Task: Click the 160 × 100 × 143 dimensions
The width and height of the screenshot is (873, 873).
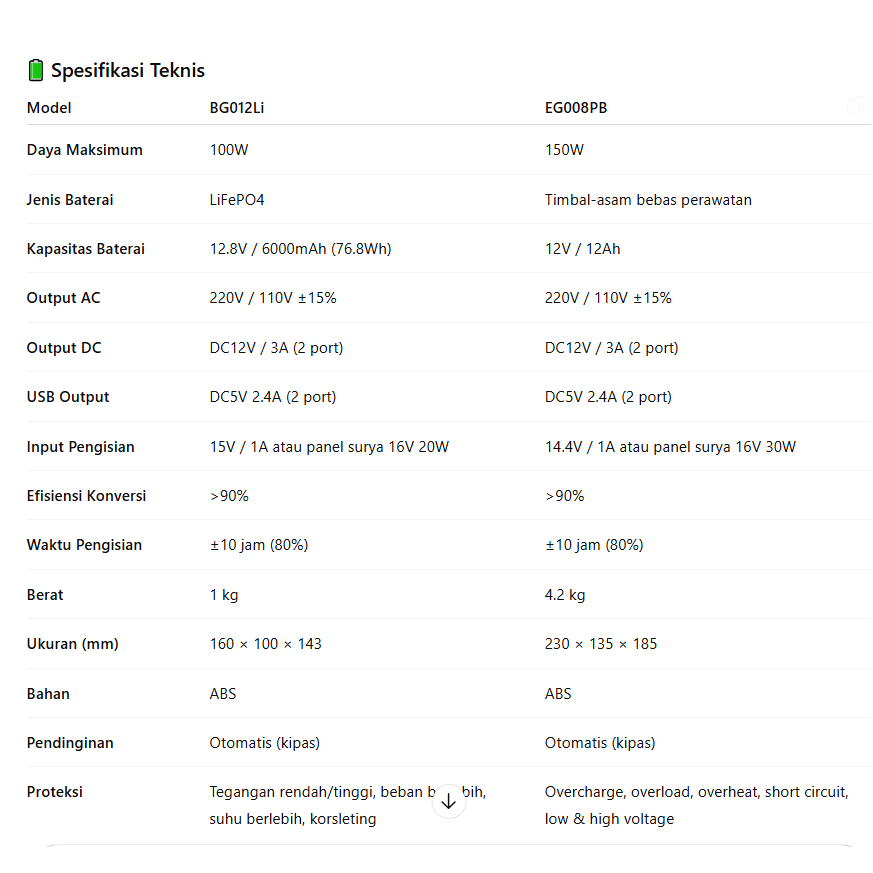Action: pos(265,644)
